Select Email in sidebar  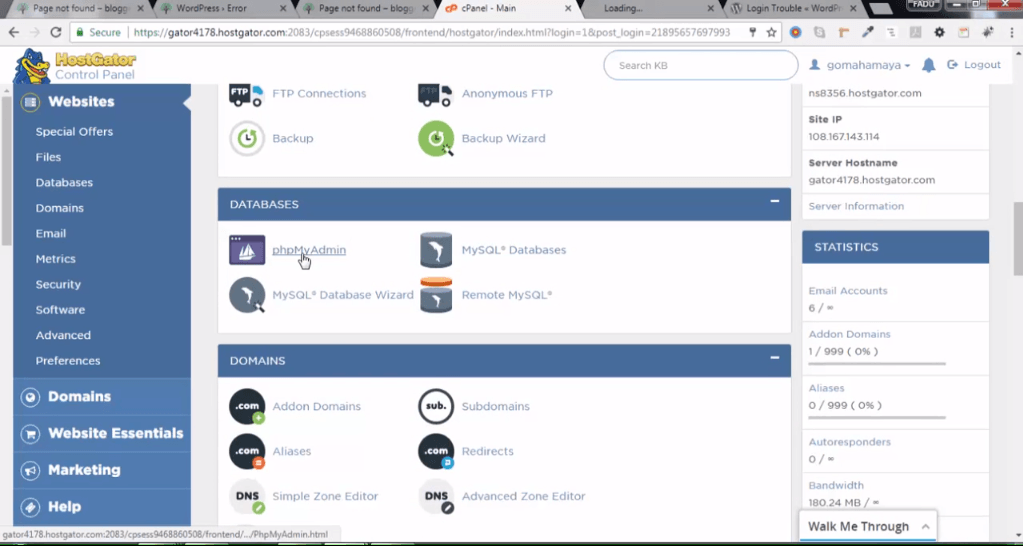click(x=51, y=234)
